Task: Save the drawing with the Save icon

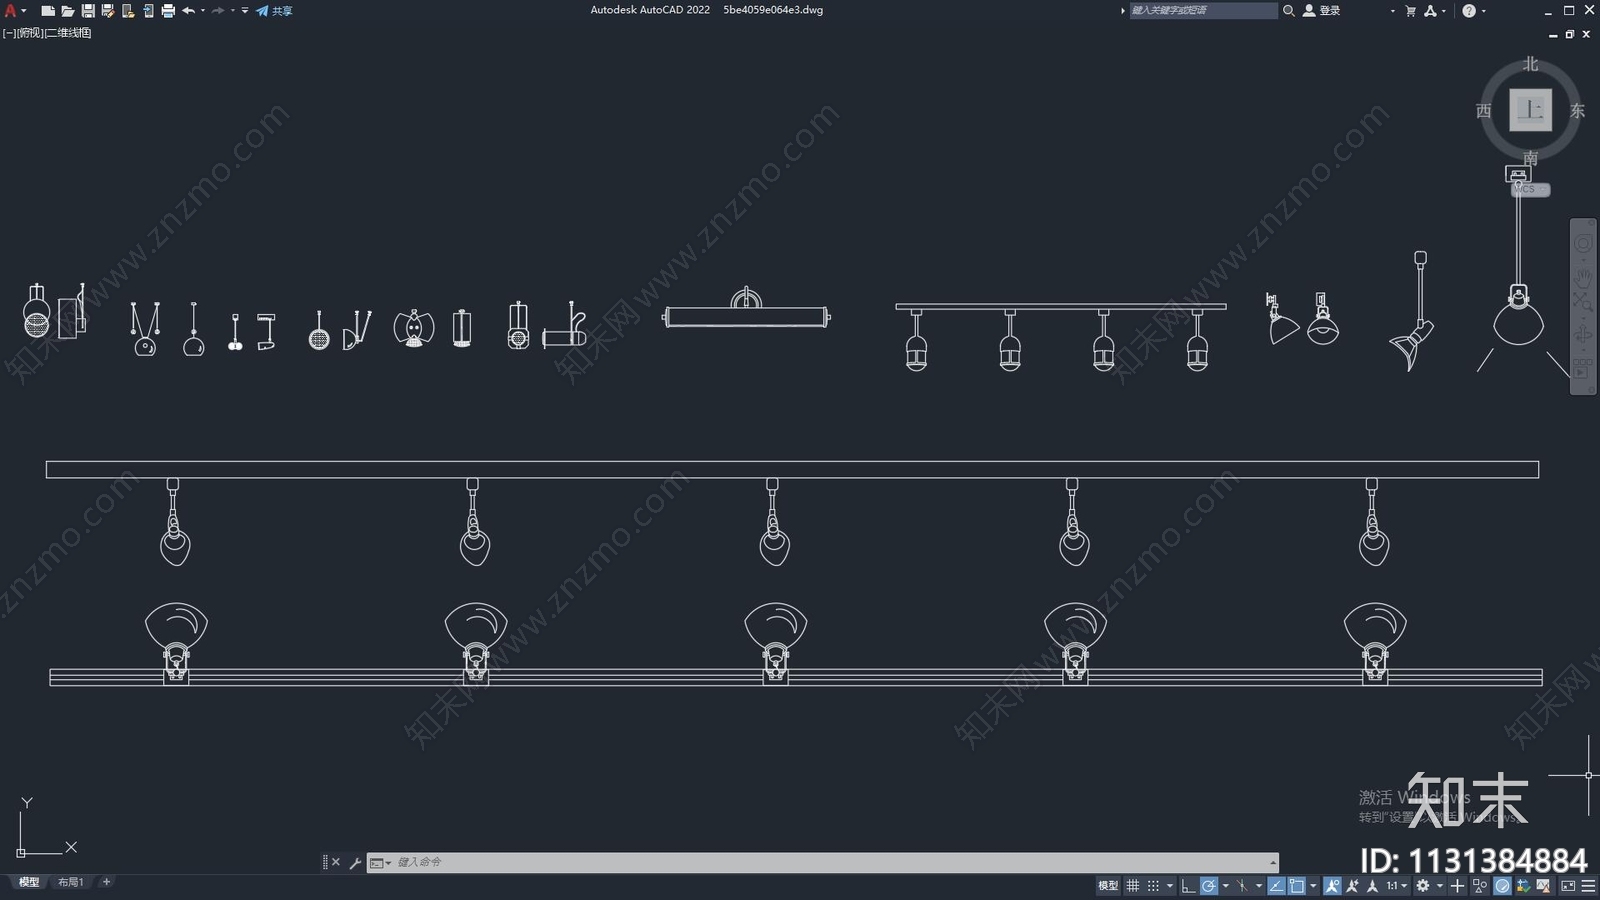Action: click(x=88, y=11)
